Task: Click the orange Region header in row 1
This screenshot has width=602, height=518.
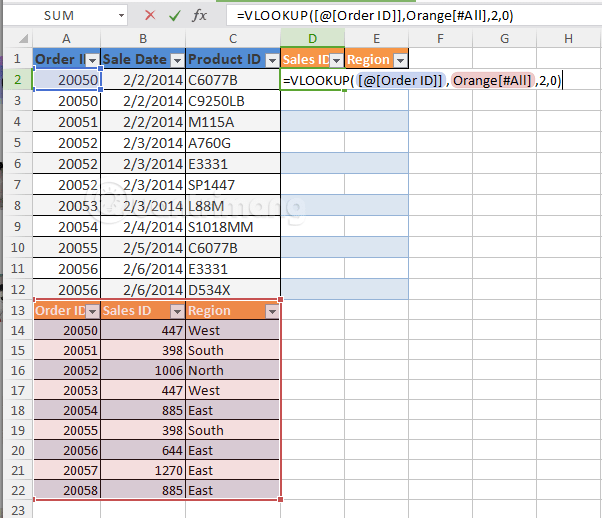Action: [377, 59]
